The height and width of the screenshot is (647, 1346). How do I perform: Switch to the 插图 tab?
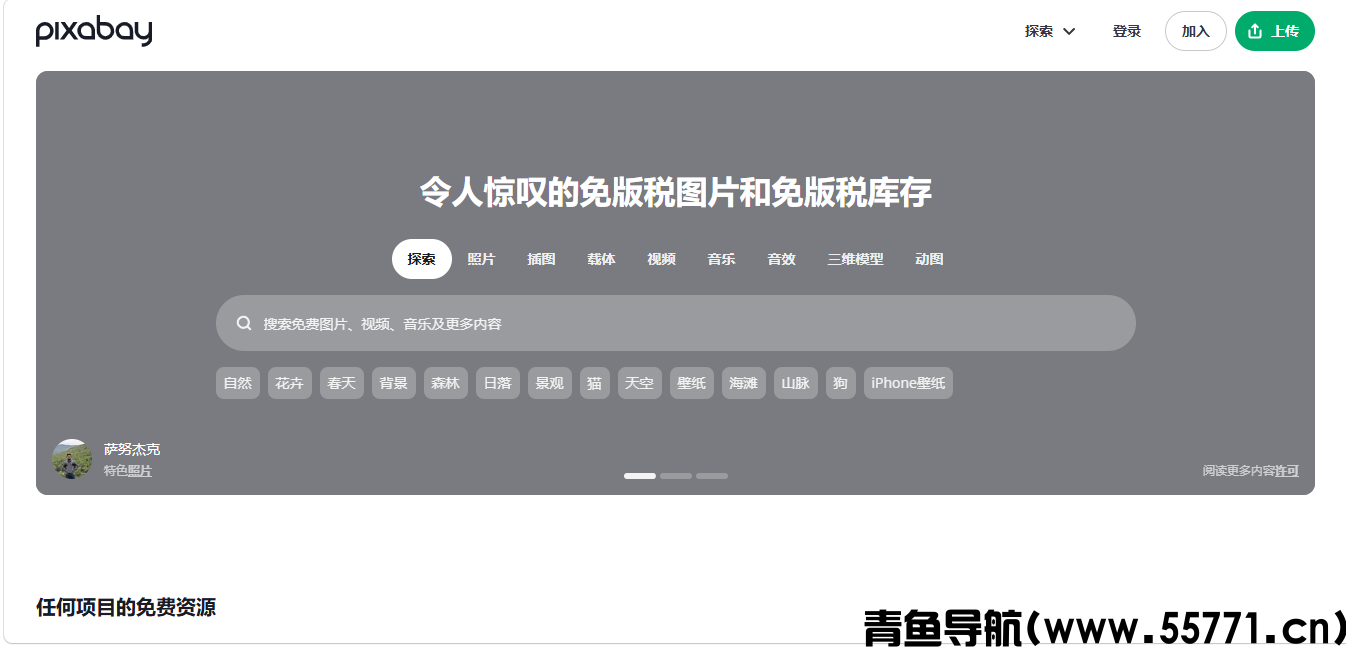tap(541, 259)
